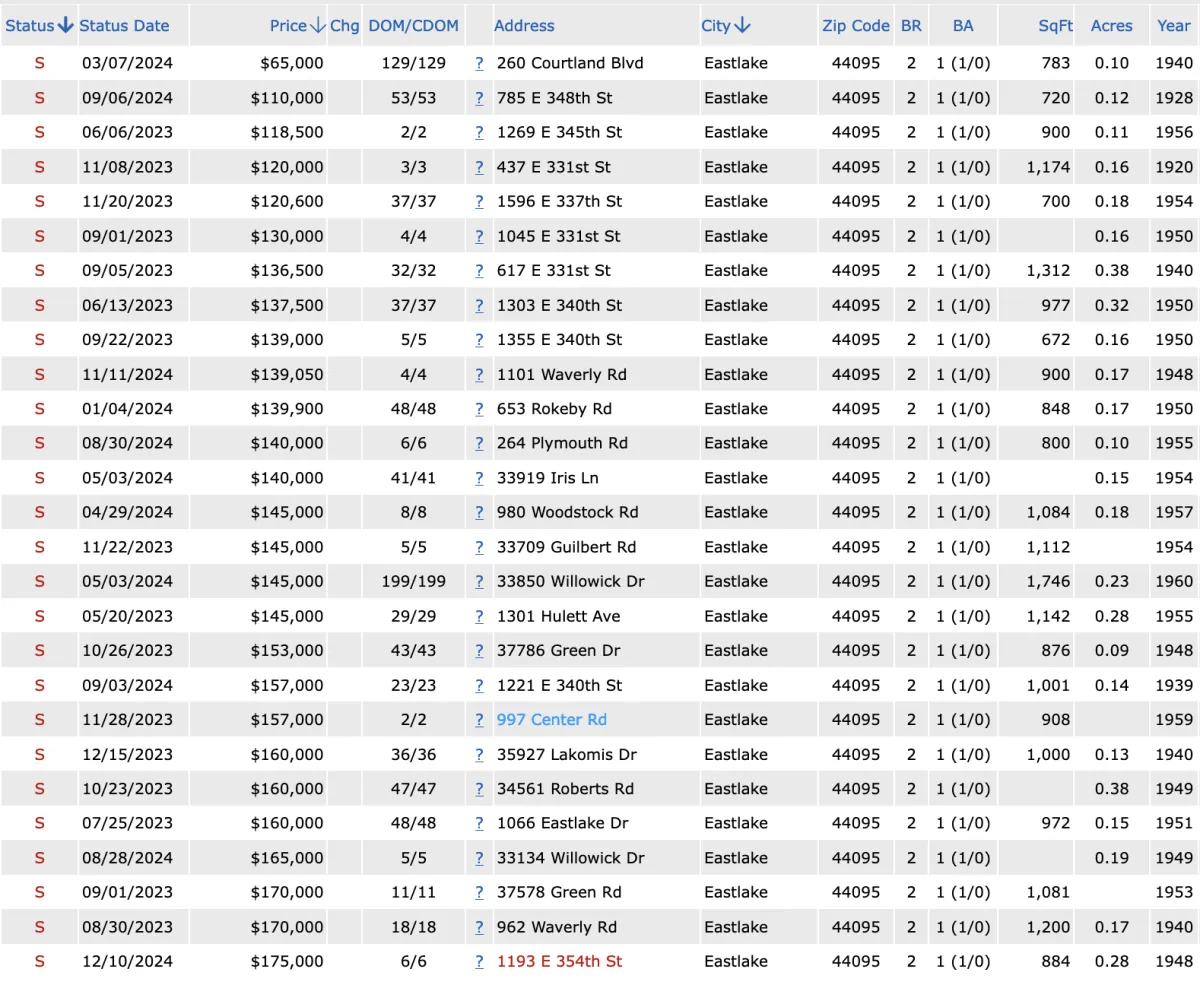This screenshot has height=988, width=1200.
Task: Select the $120,600 price cell
Action: (287, 201)
